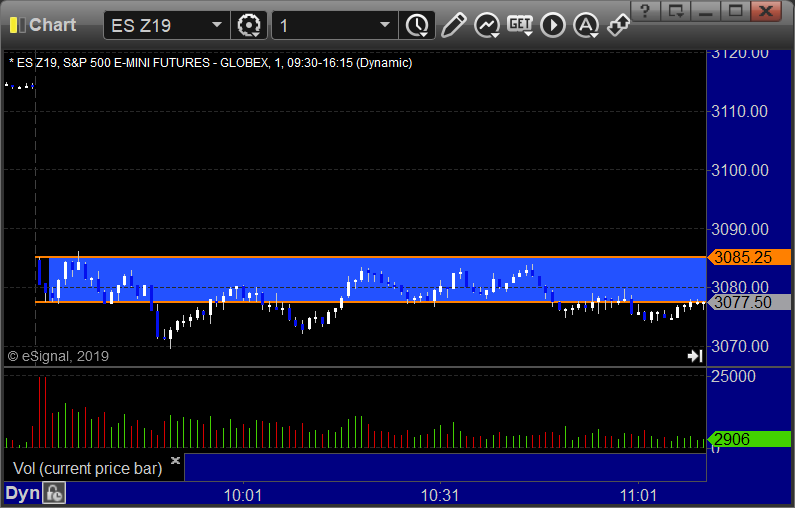Open the GET studies menu icon
The width and height of the screenshot is (795, 508).
point(520,25)
